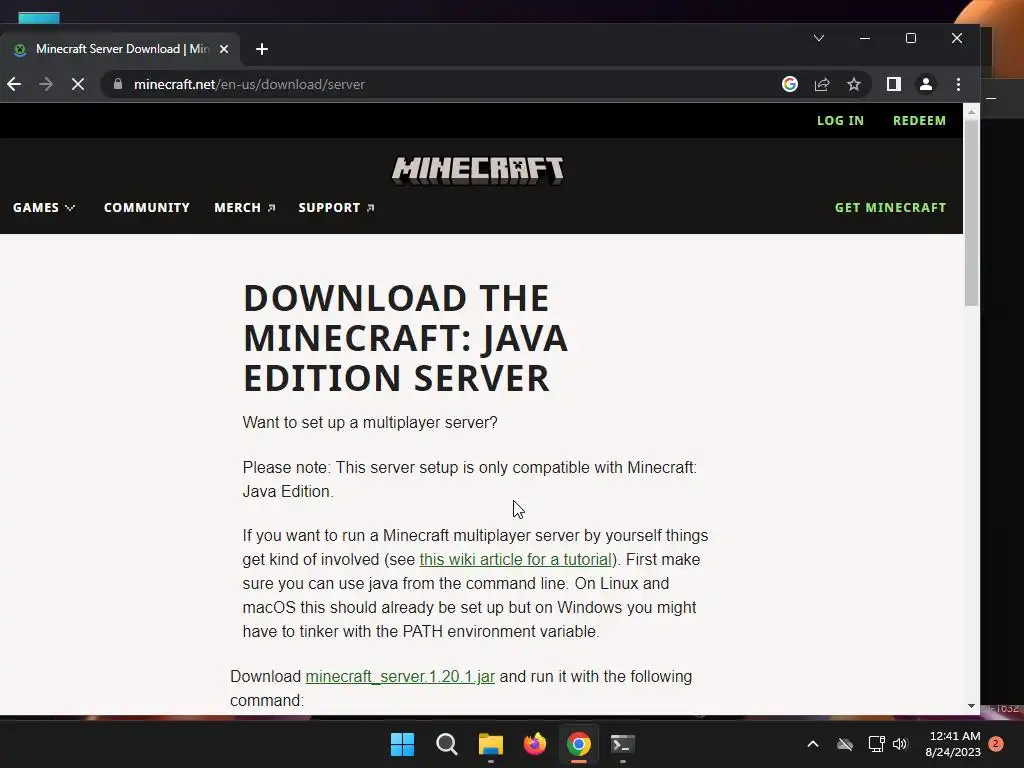Open File Explorer from taskbar
The width and height of the screenshot is (1024, 768).
pos(490,744)
